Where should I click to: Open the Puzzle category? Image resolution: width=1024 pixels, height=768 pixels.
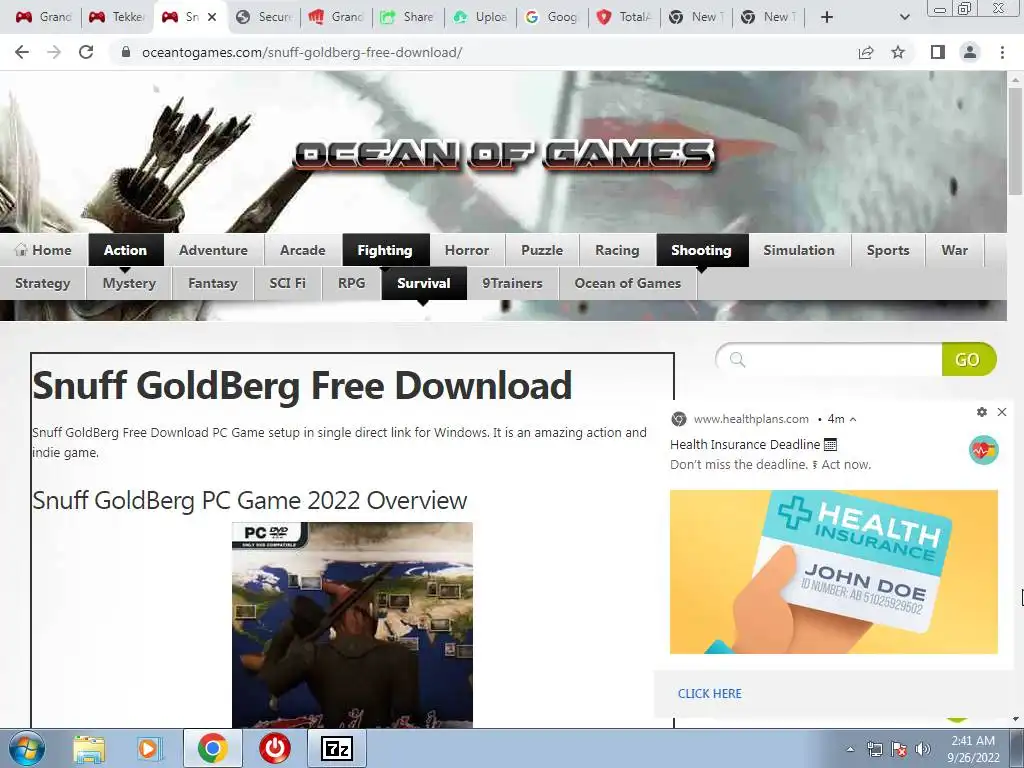coord(542,250)
